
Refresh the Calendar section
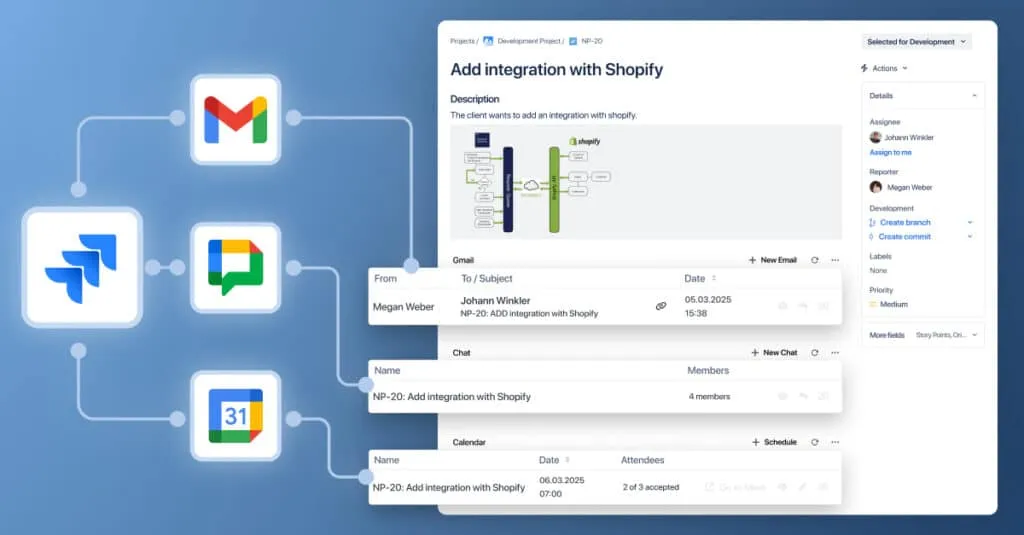tap(814, 442)
